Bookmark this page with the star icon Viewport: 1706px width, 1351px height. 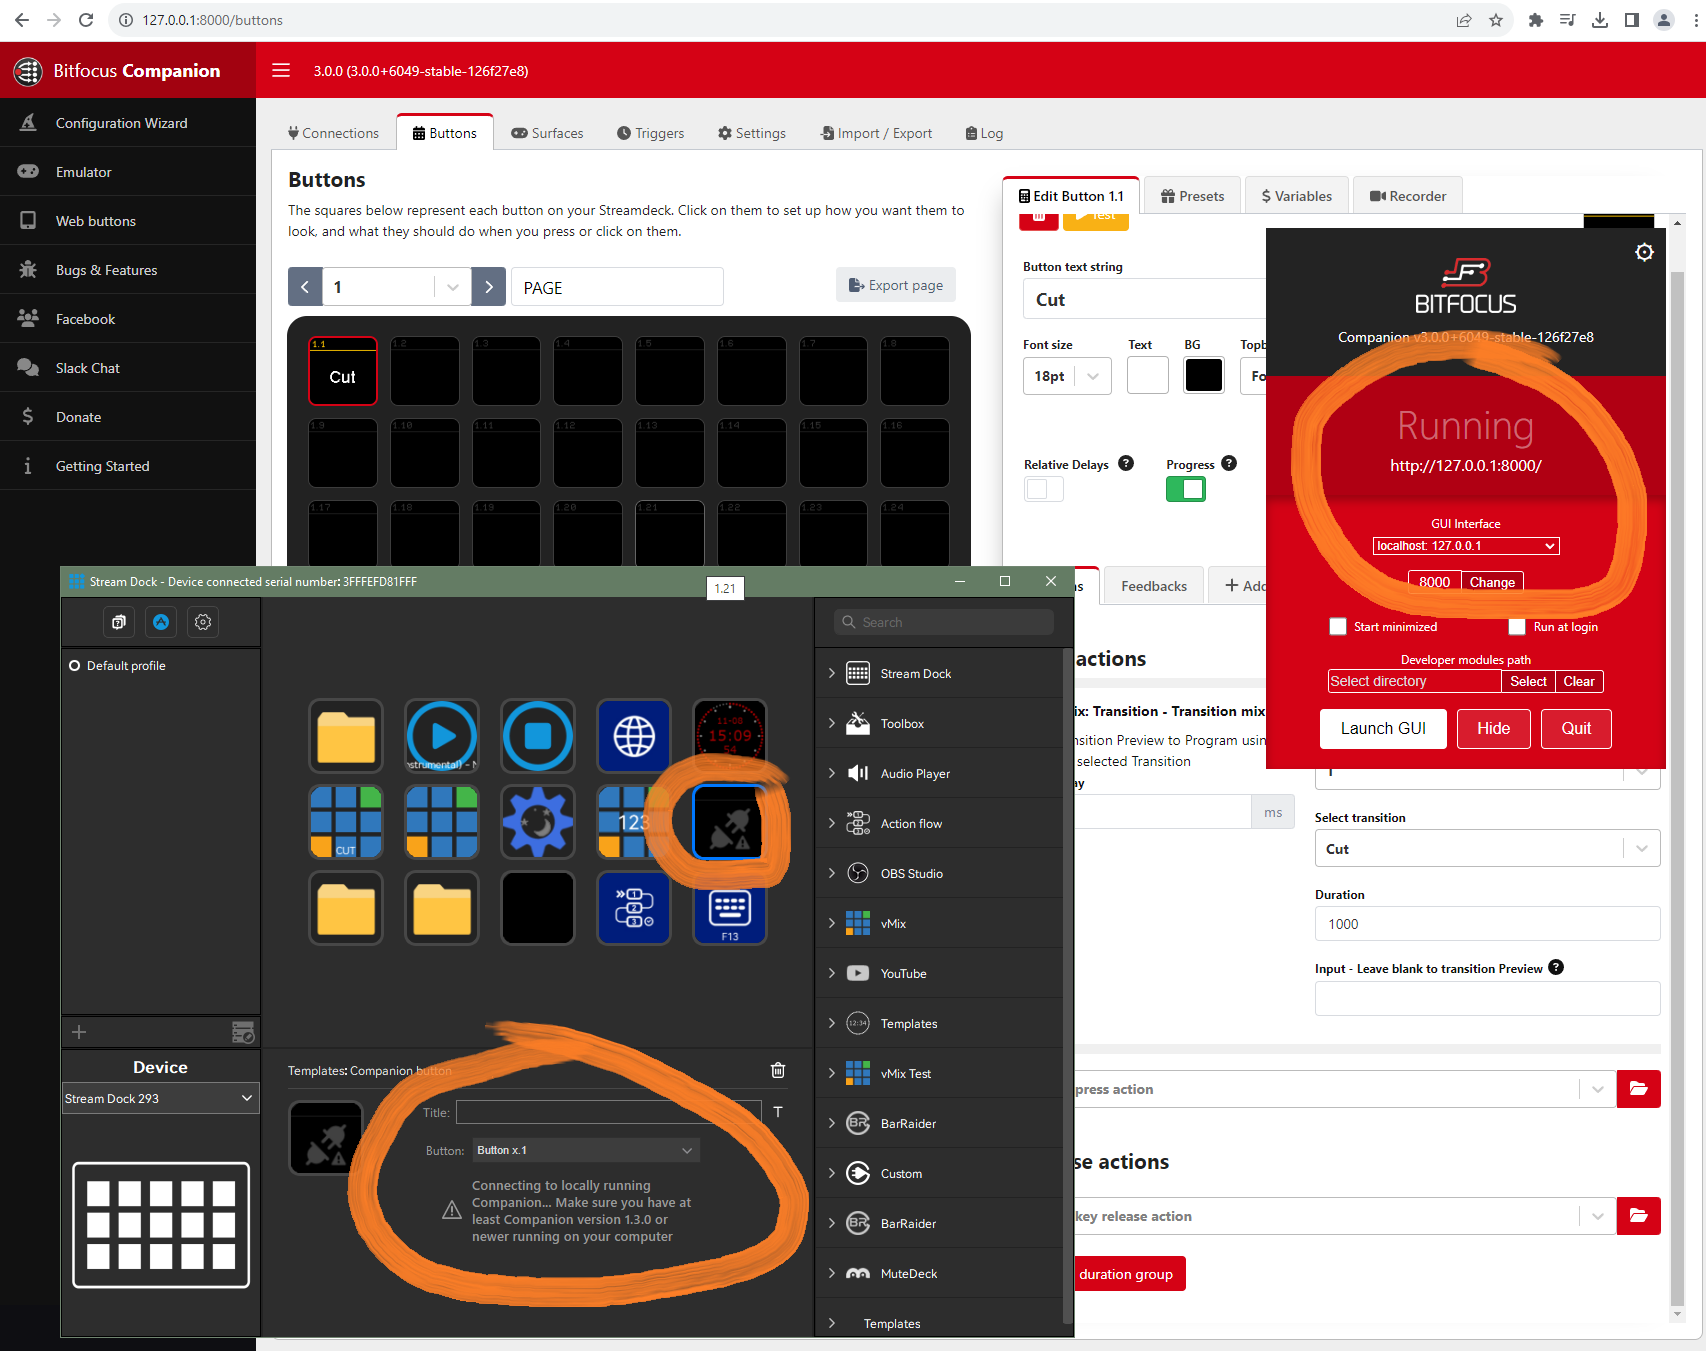(1496, 20)
